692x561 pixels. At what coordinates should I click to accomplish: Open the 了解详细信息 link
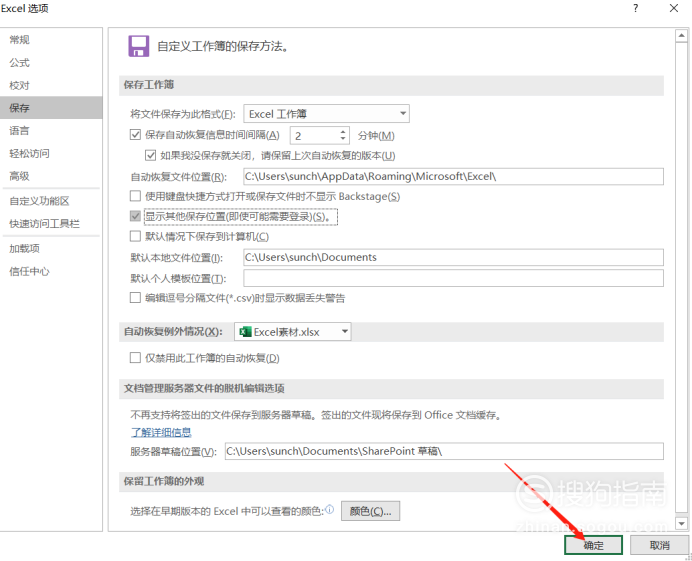click(x=161, y=432)
